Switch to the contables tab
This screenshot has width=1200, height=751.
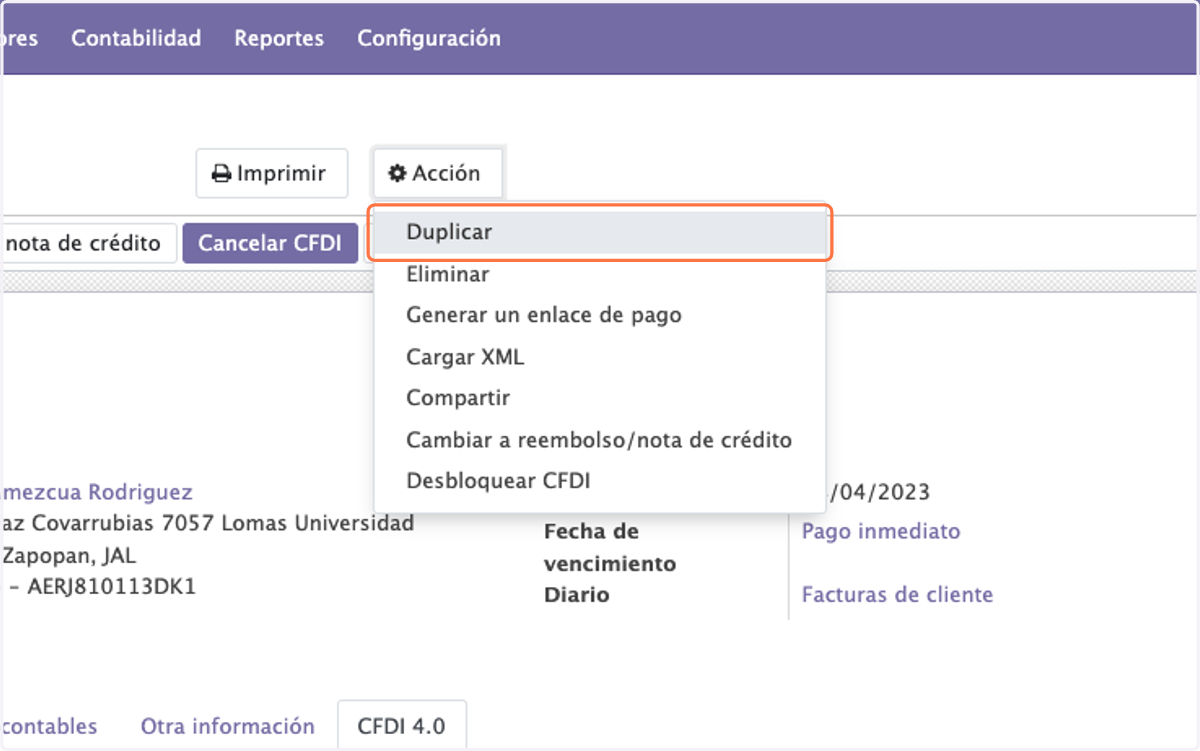[49, 726]
